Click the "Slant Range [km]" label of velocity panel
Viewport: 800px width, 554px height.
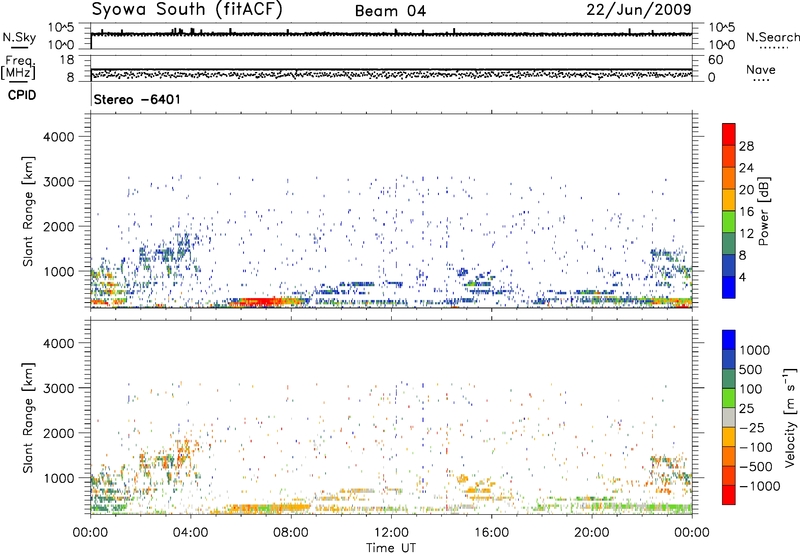pyautogui.click(x=28, y=417)
